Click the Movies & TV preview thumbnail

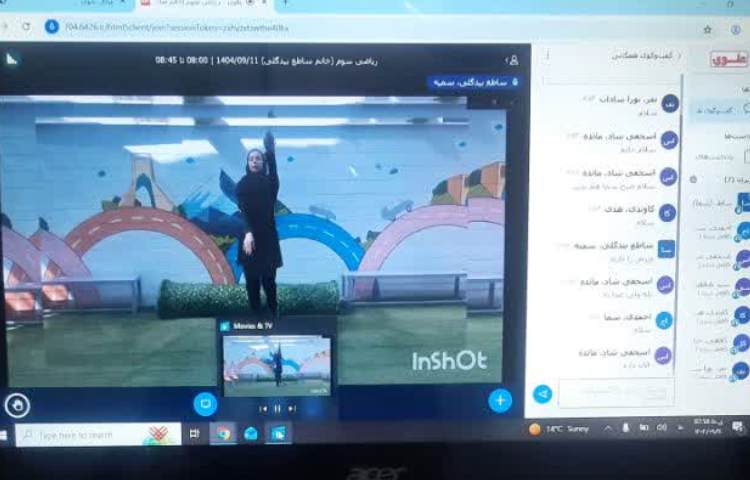click(277, 365)
